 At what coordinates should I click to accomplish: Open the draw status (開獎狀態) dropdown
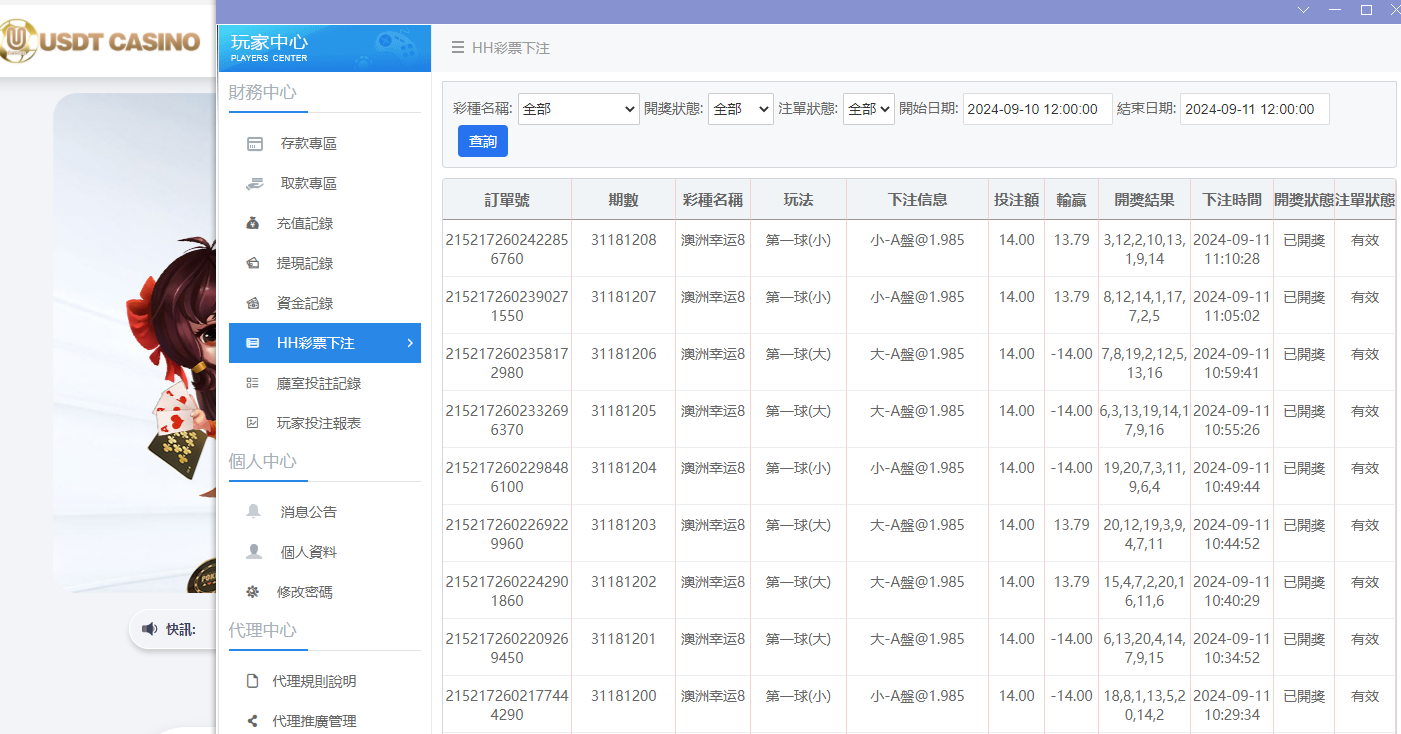[740, 109]
